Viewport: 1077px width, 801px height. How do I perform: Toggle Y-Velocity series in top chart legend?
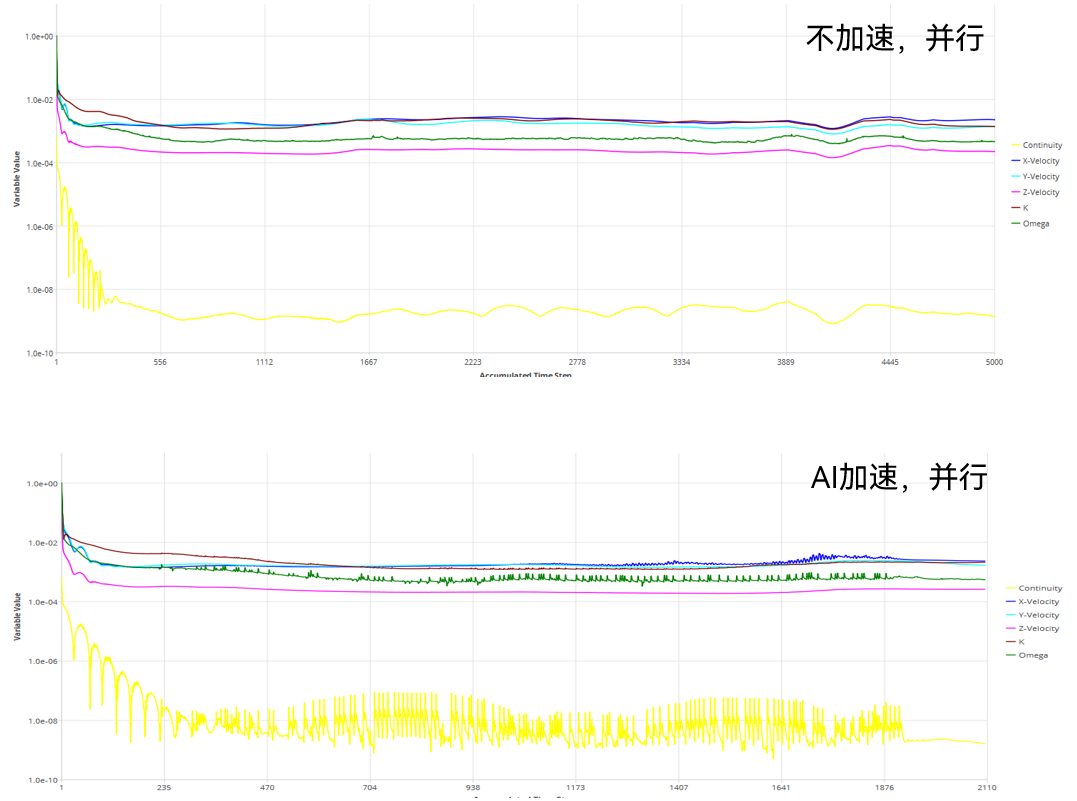(x=1036, y=177)
